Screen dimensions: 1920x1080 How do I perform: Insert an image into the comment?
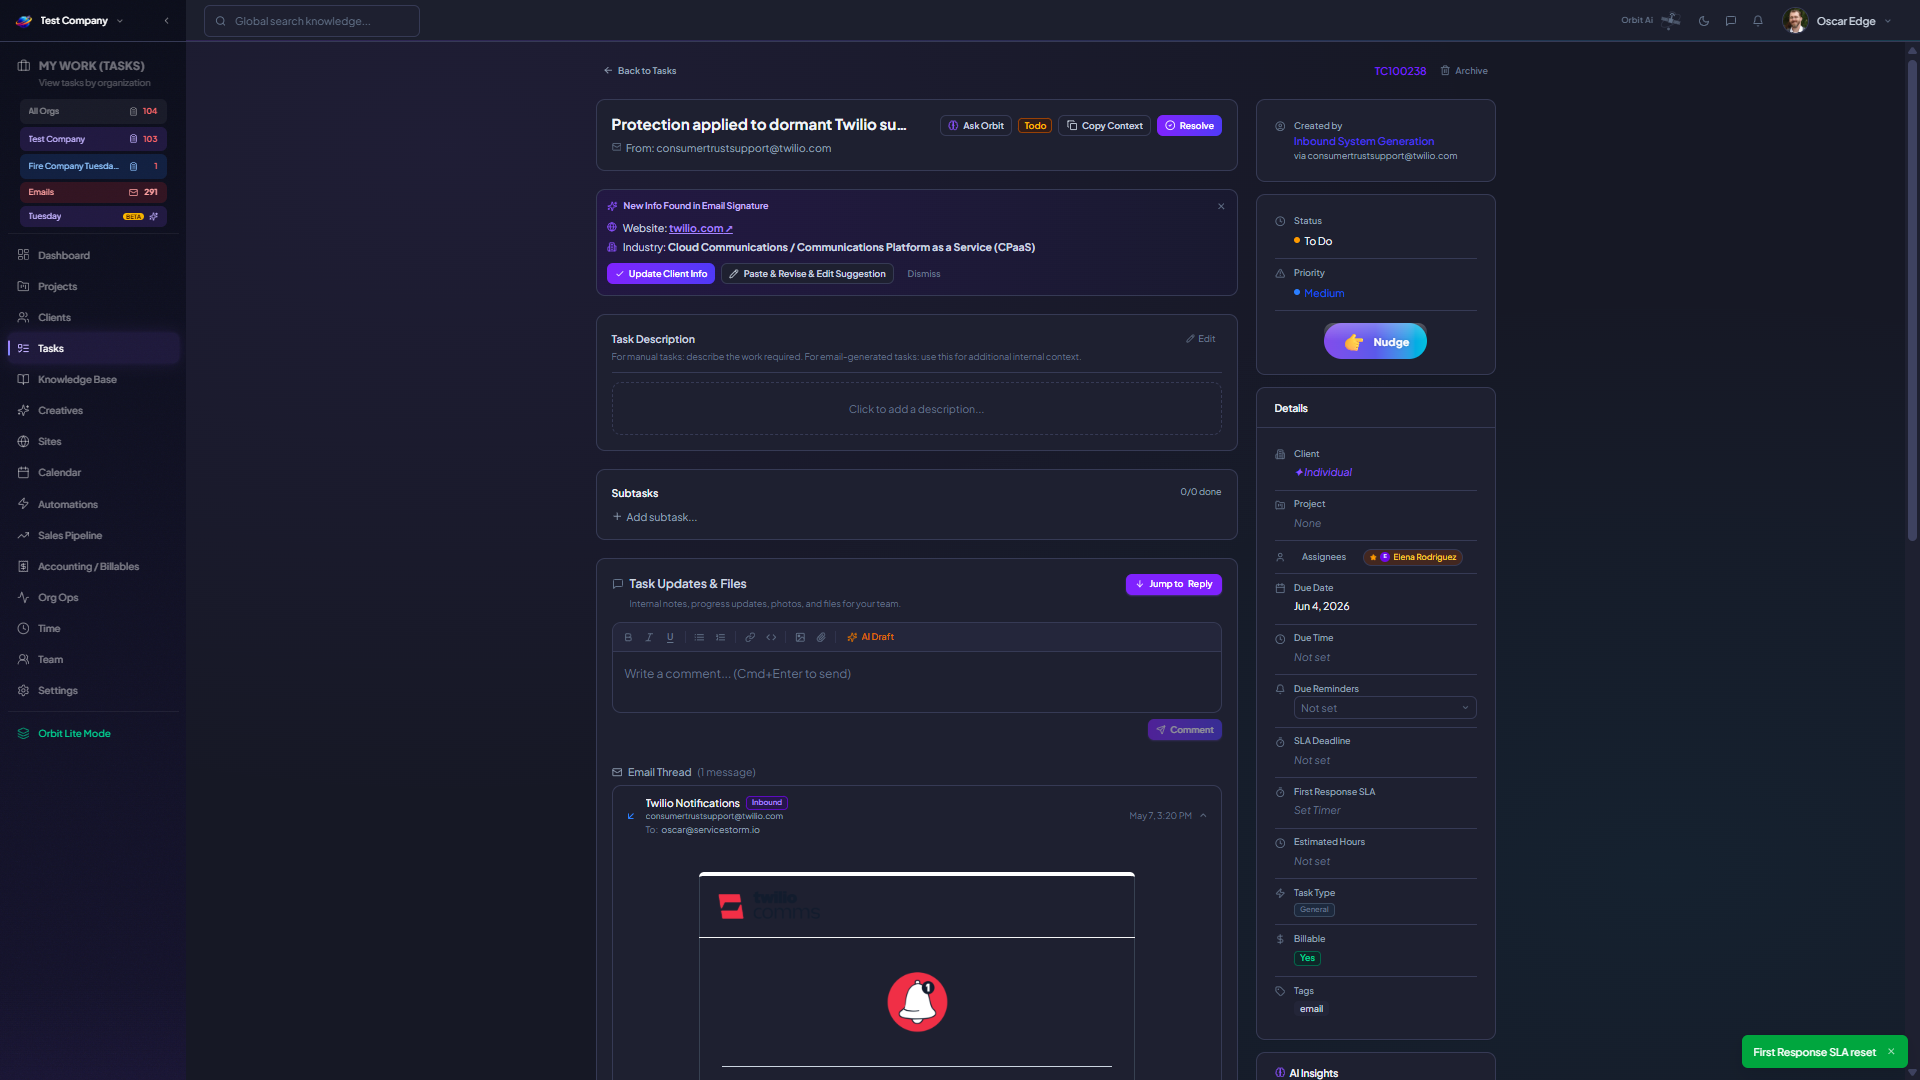tap(800, 637)
